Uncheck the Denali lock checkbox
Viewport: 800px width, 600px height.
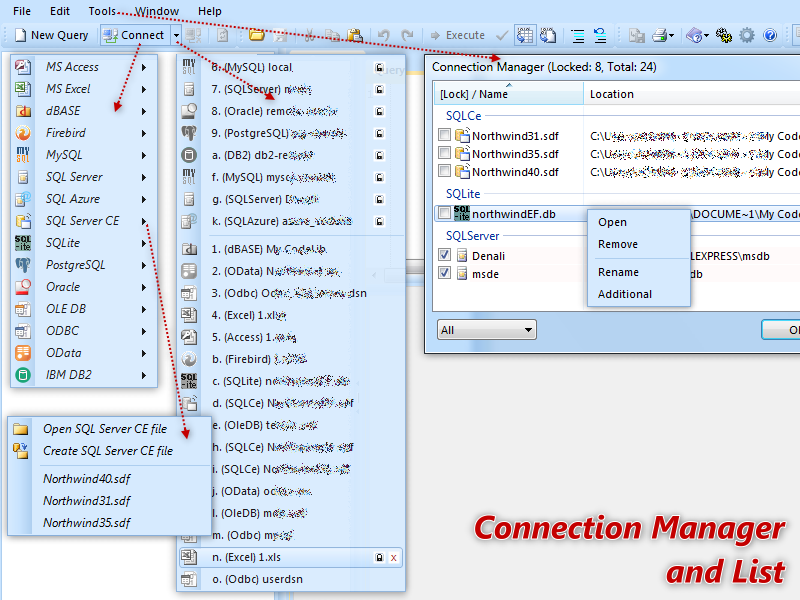(444, 255)
